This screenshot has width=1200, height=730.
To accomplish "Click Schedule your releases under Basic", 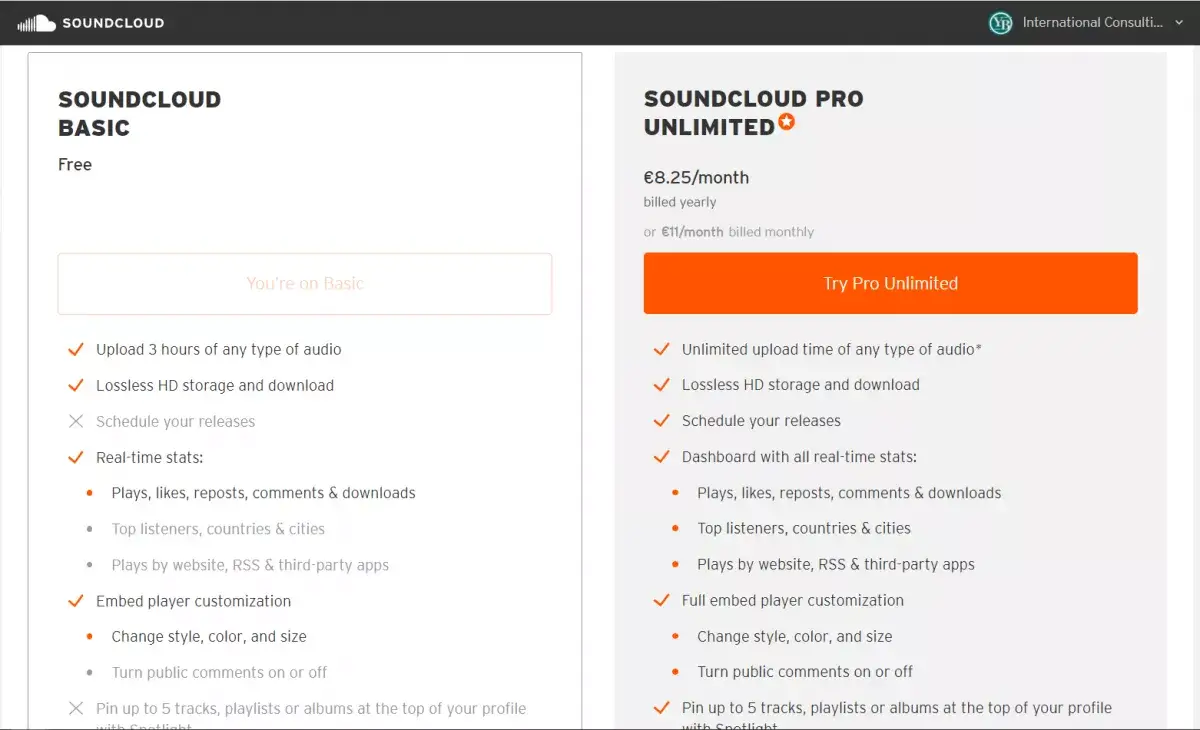I will click(176, 422).
